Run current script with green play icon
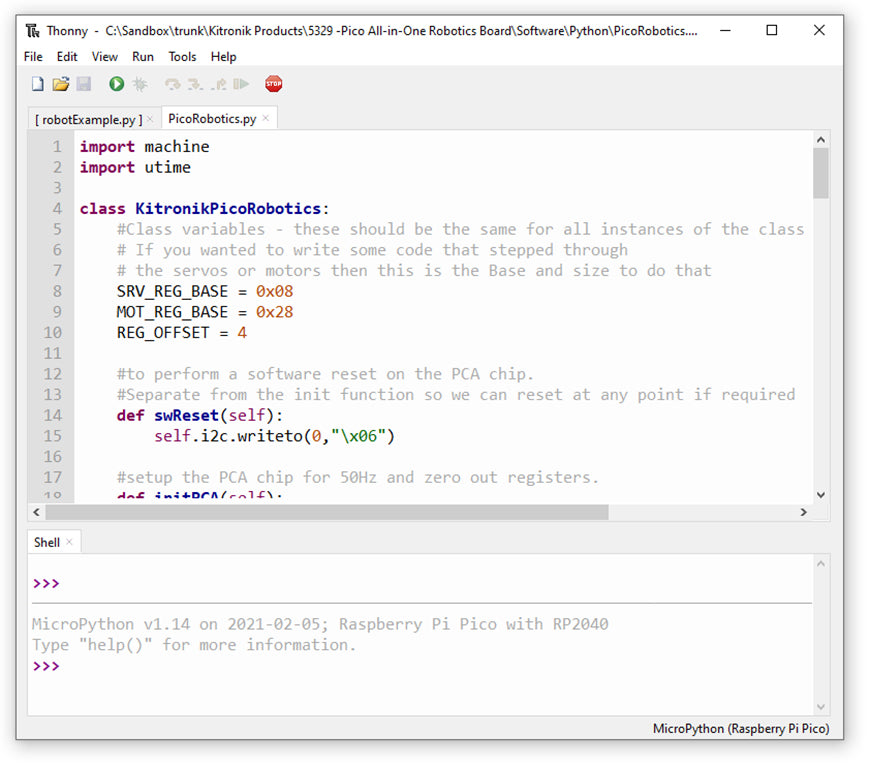The height and width of the screenshot is (766, 870). click(x=116, y=85)
